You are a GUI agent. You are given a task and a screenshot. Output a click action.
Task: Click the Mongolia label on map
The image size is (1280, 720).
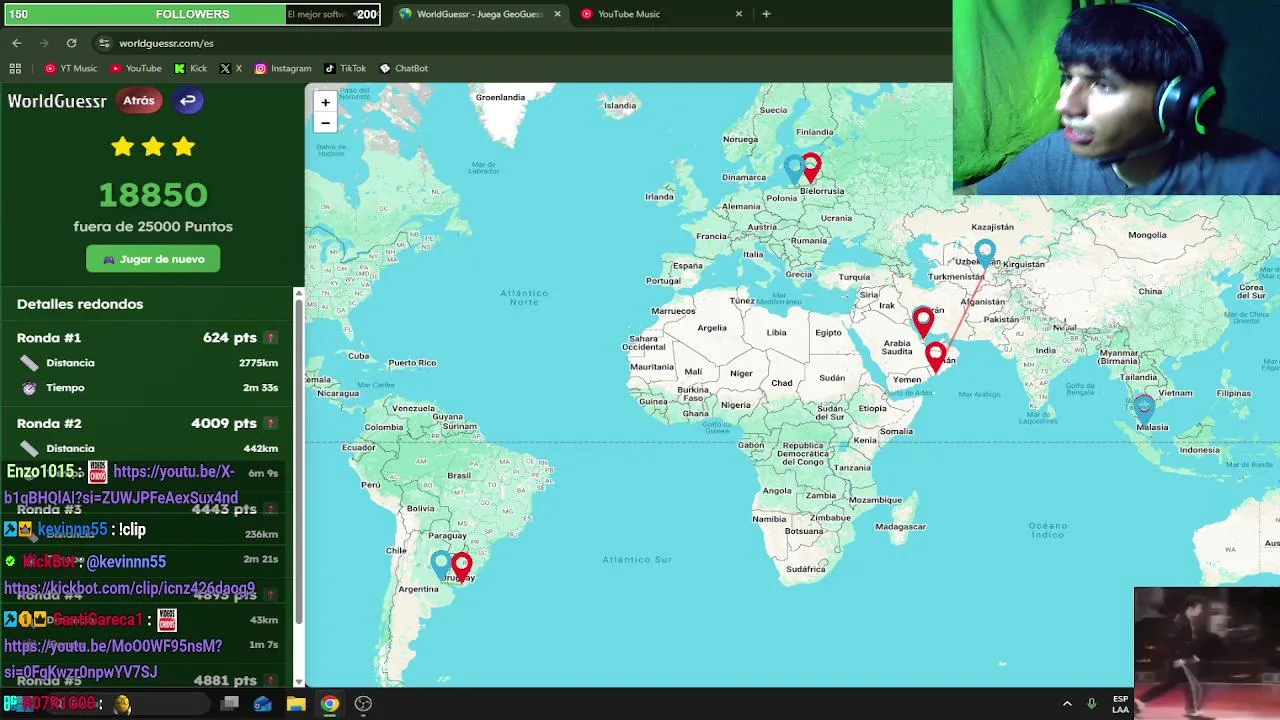pos(1147,235)
